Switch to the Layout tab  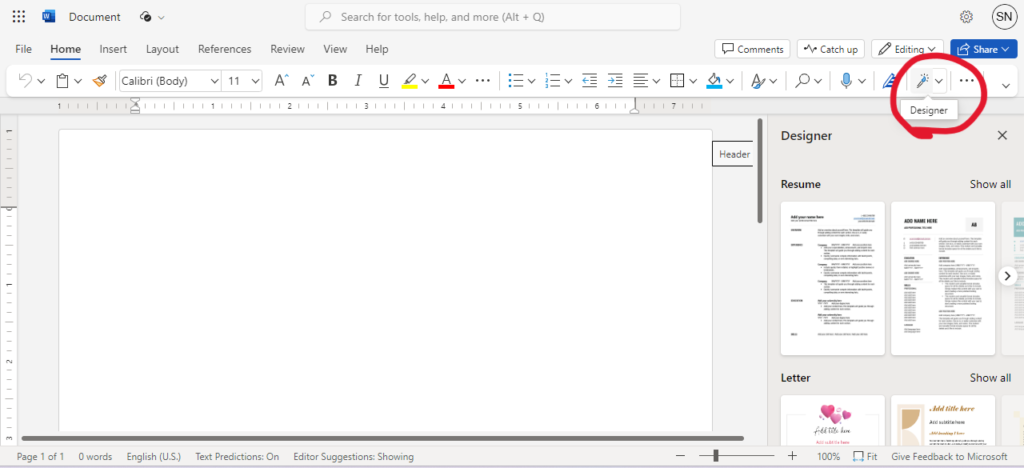162,49
